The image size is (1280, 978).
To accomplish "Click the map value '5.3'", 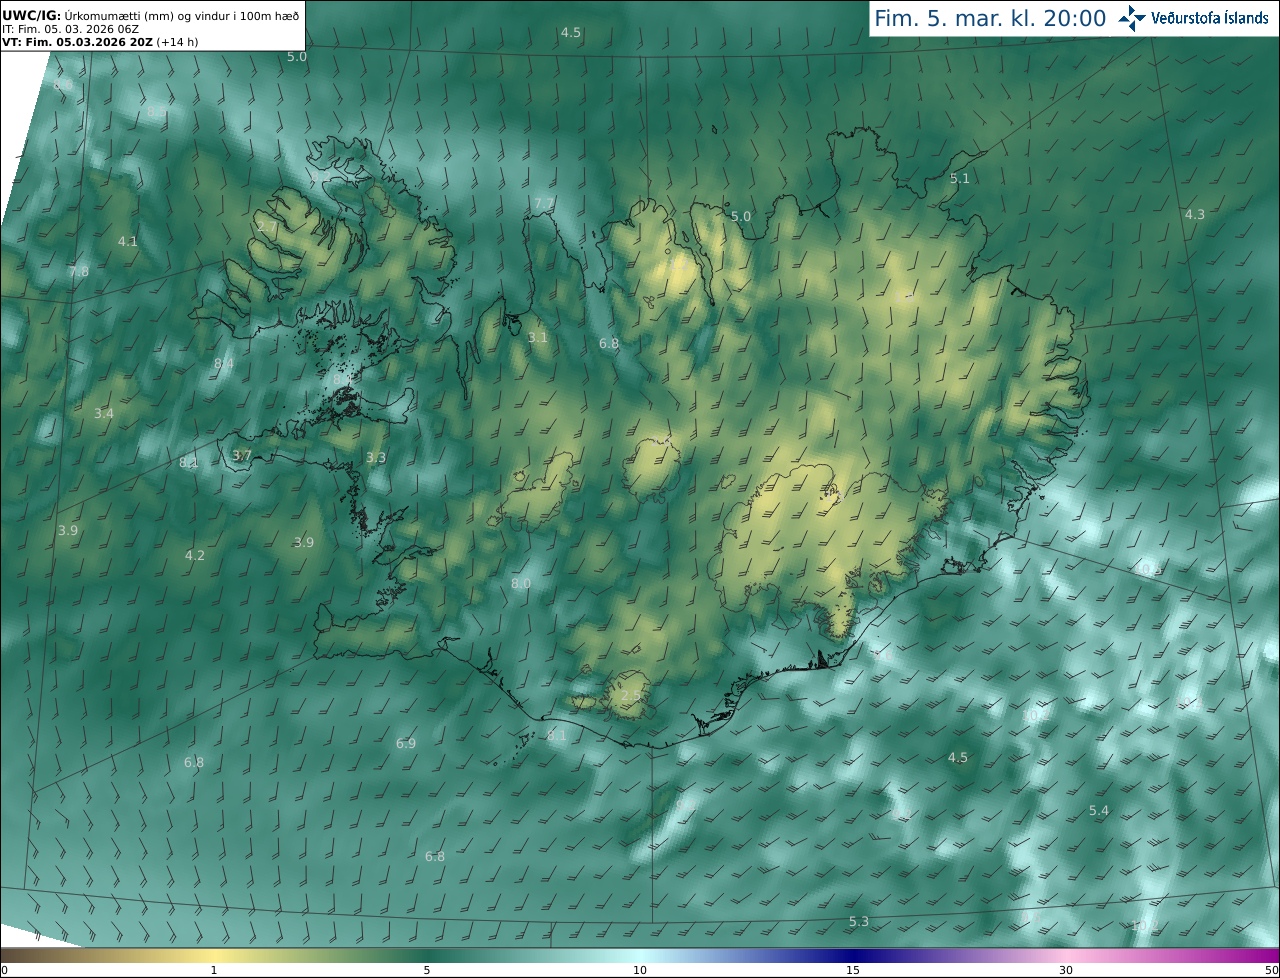I will click(859, 921).
